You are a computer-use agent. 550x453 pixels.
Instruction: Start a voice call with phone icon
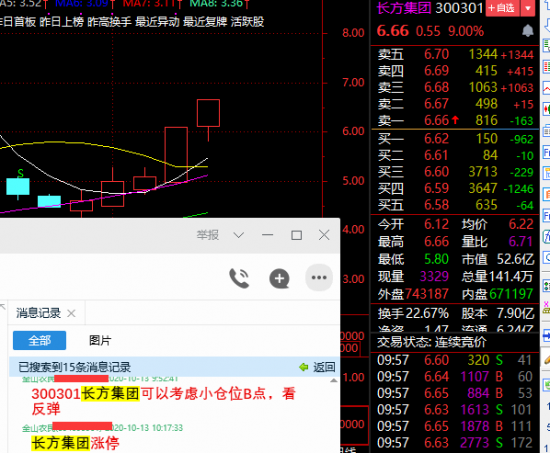click(239, 278)
